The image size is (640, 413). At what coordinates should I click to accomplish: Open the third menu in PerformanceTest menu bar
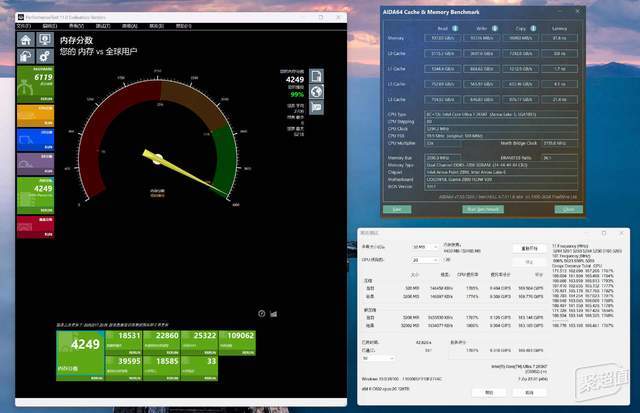tap(76, 26)
